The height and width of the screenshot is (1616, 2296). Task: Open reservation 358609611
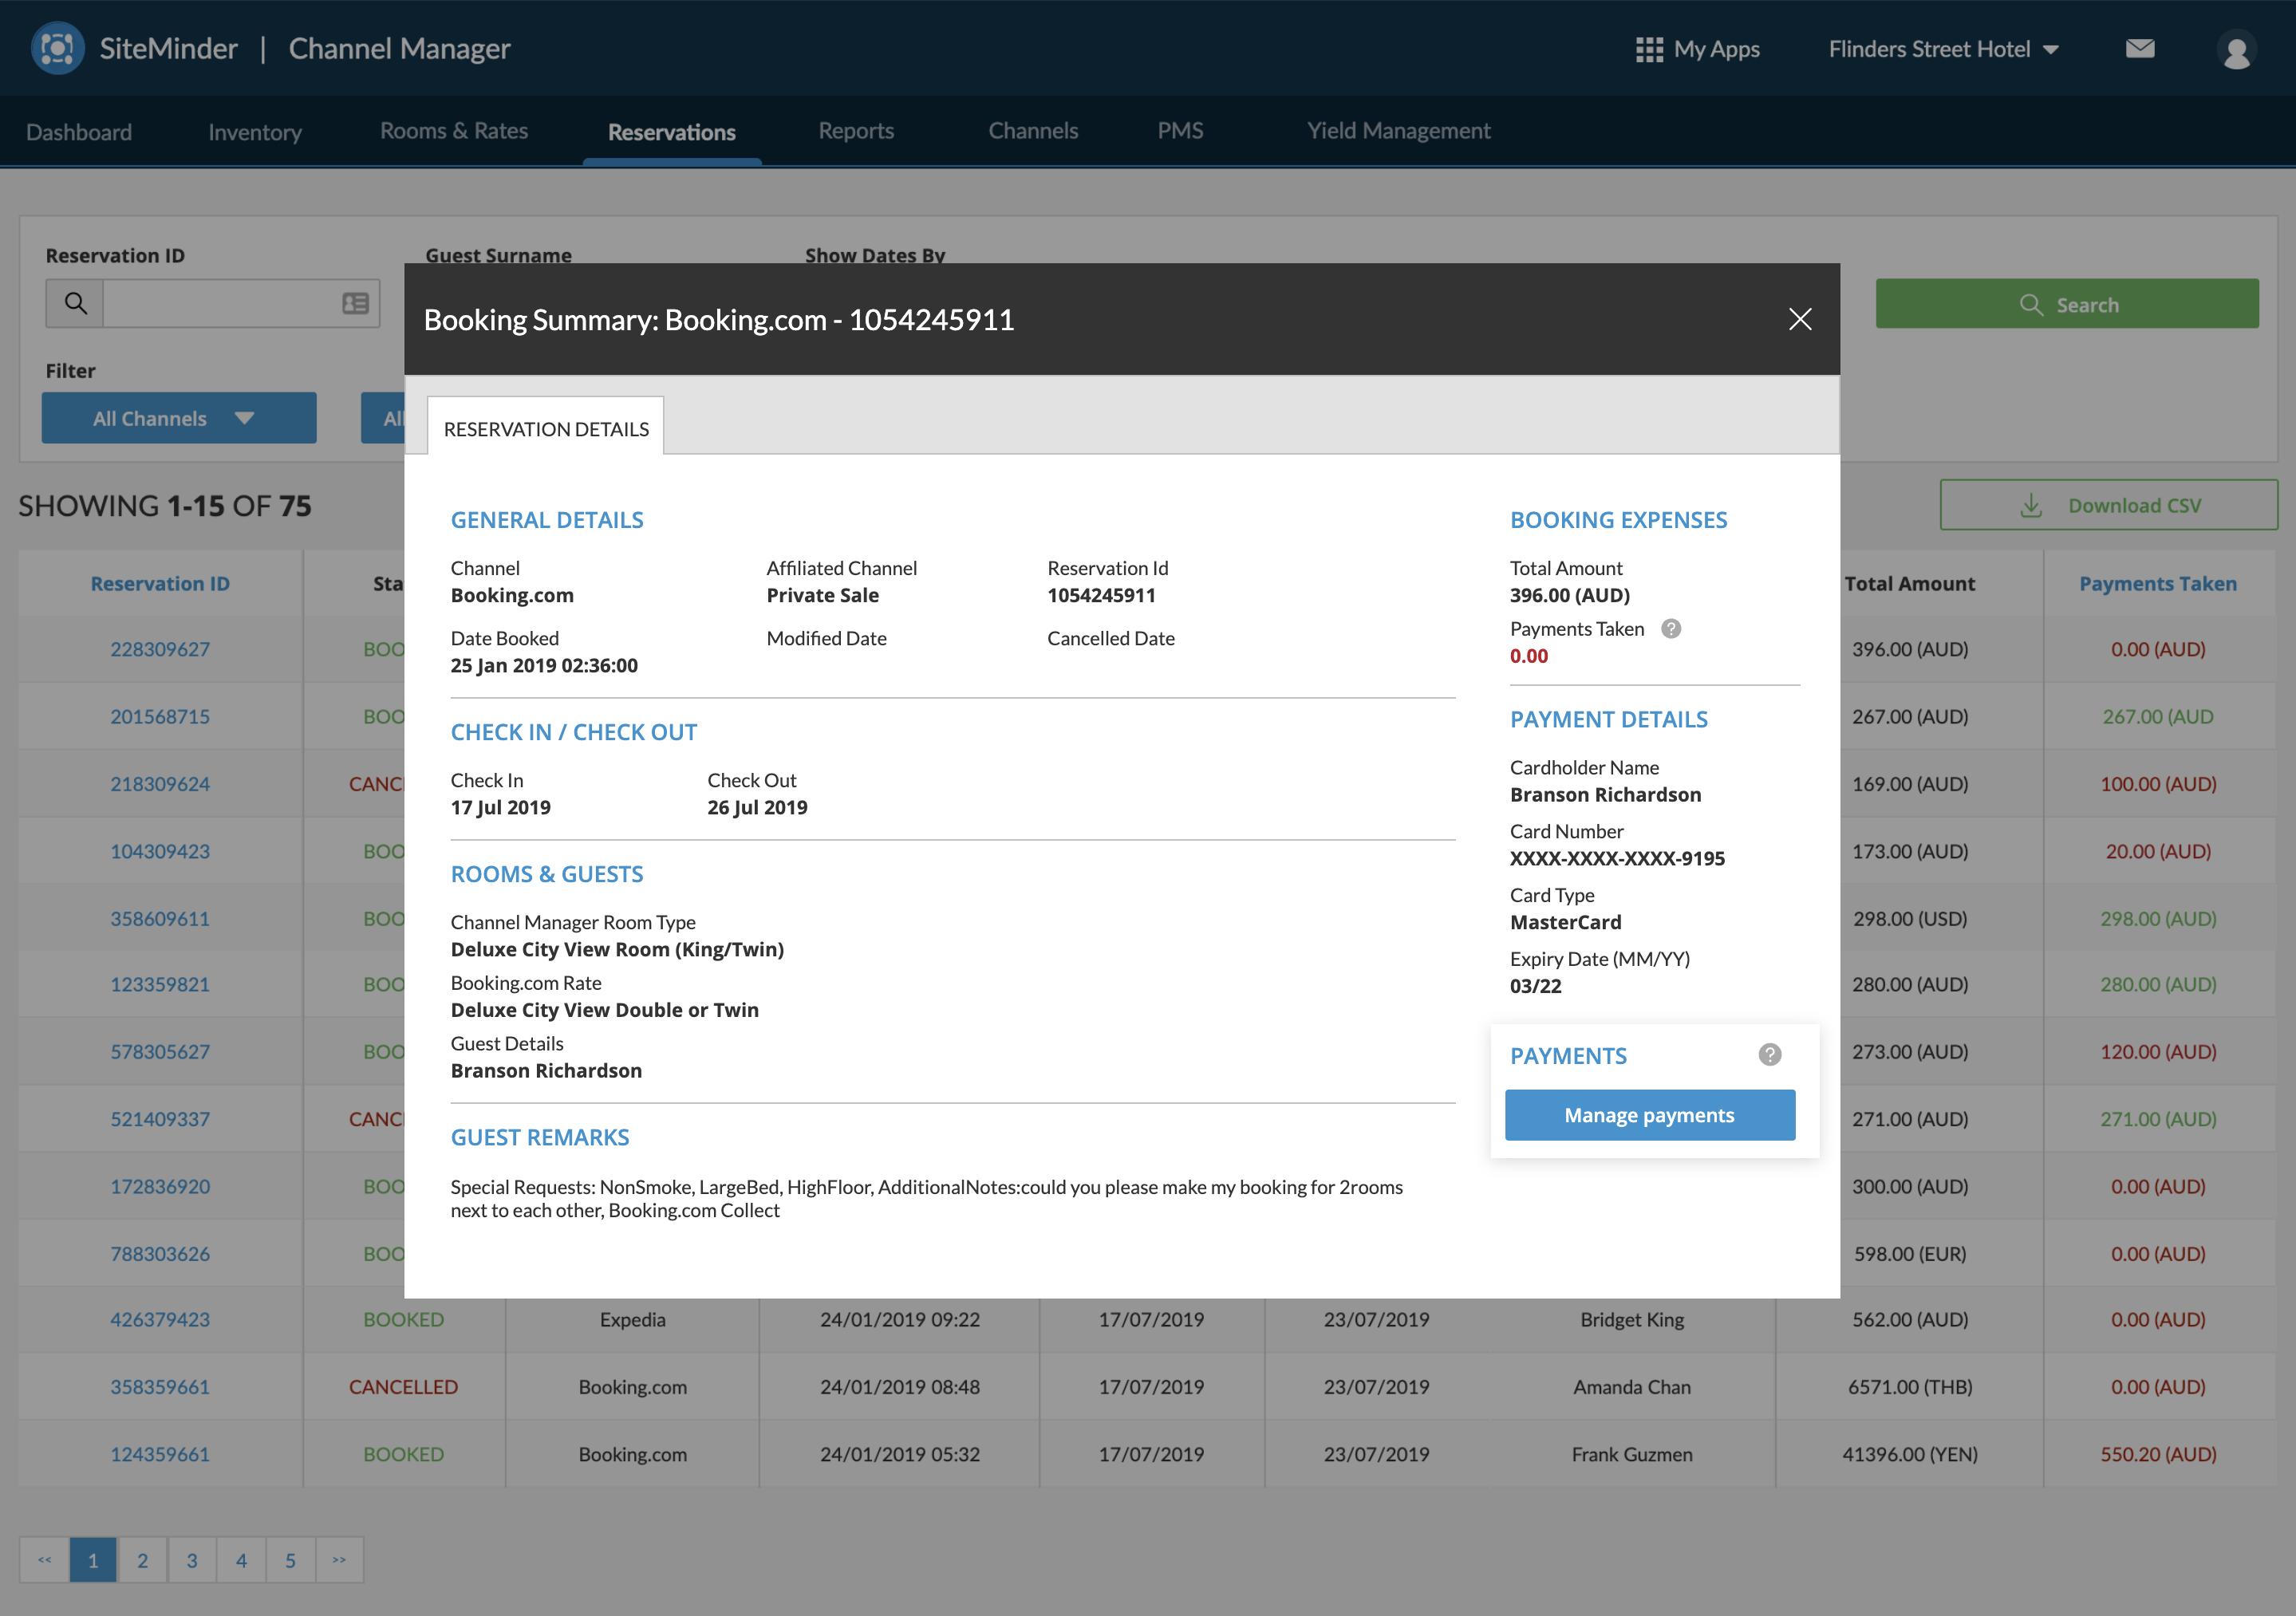click(160, 919)
